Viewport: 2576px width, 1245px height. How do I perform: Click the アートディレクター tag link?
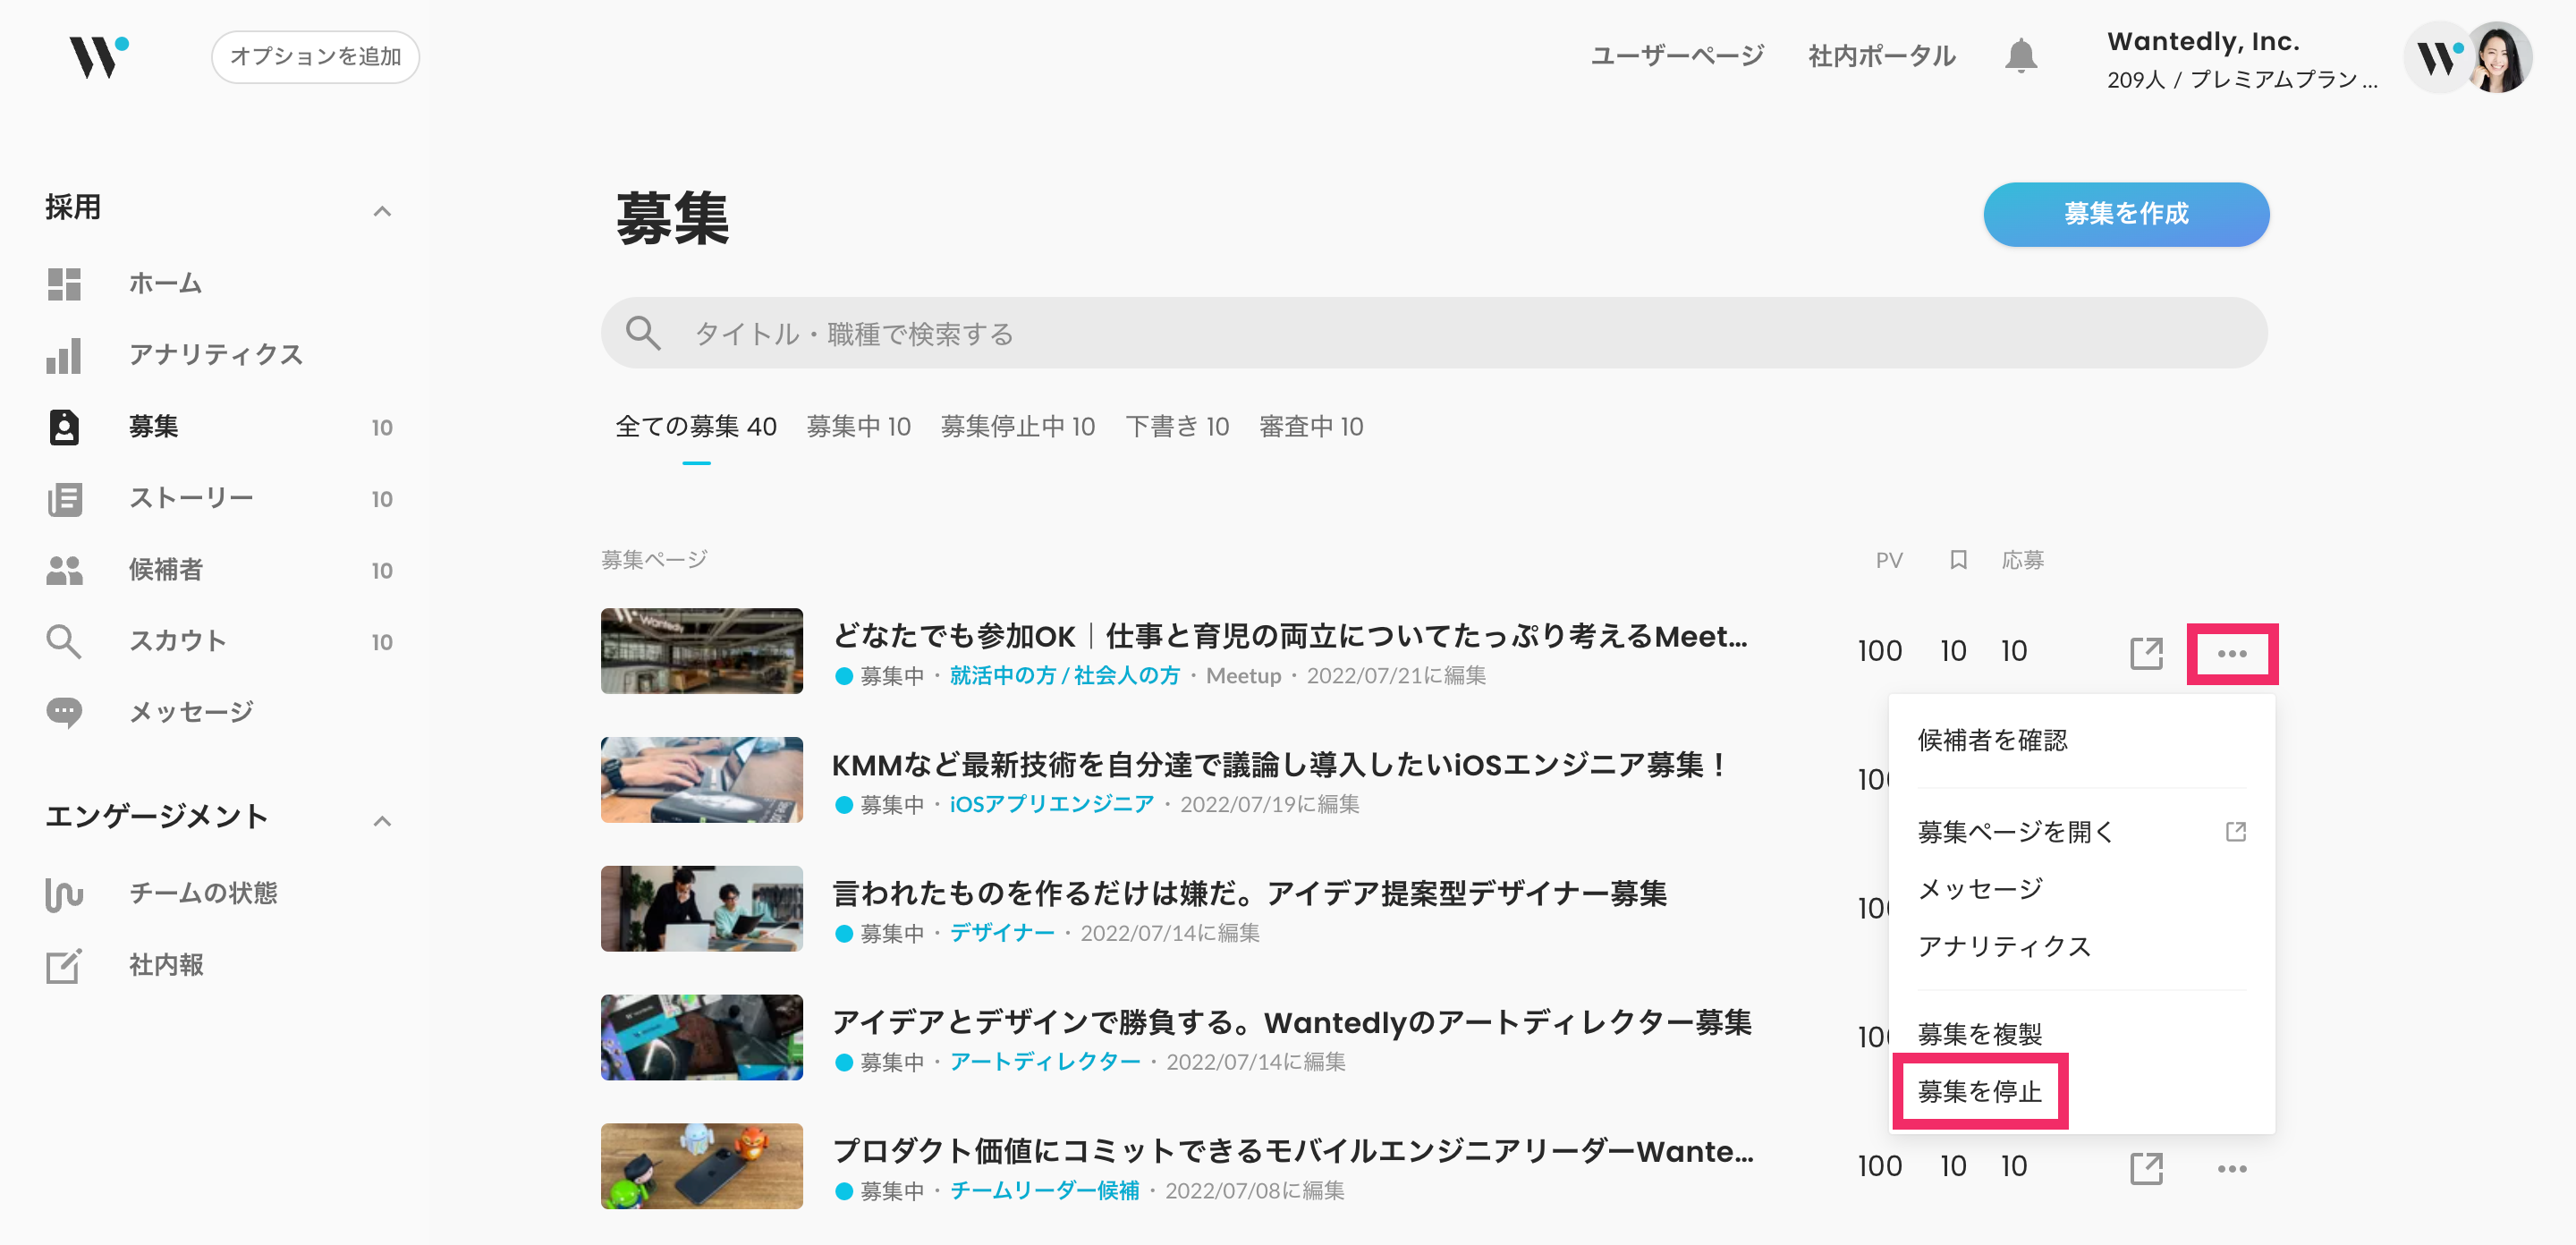[1044, 1062]
